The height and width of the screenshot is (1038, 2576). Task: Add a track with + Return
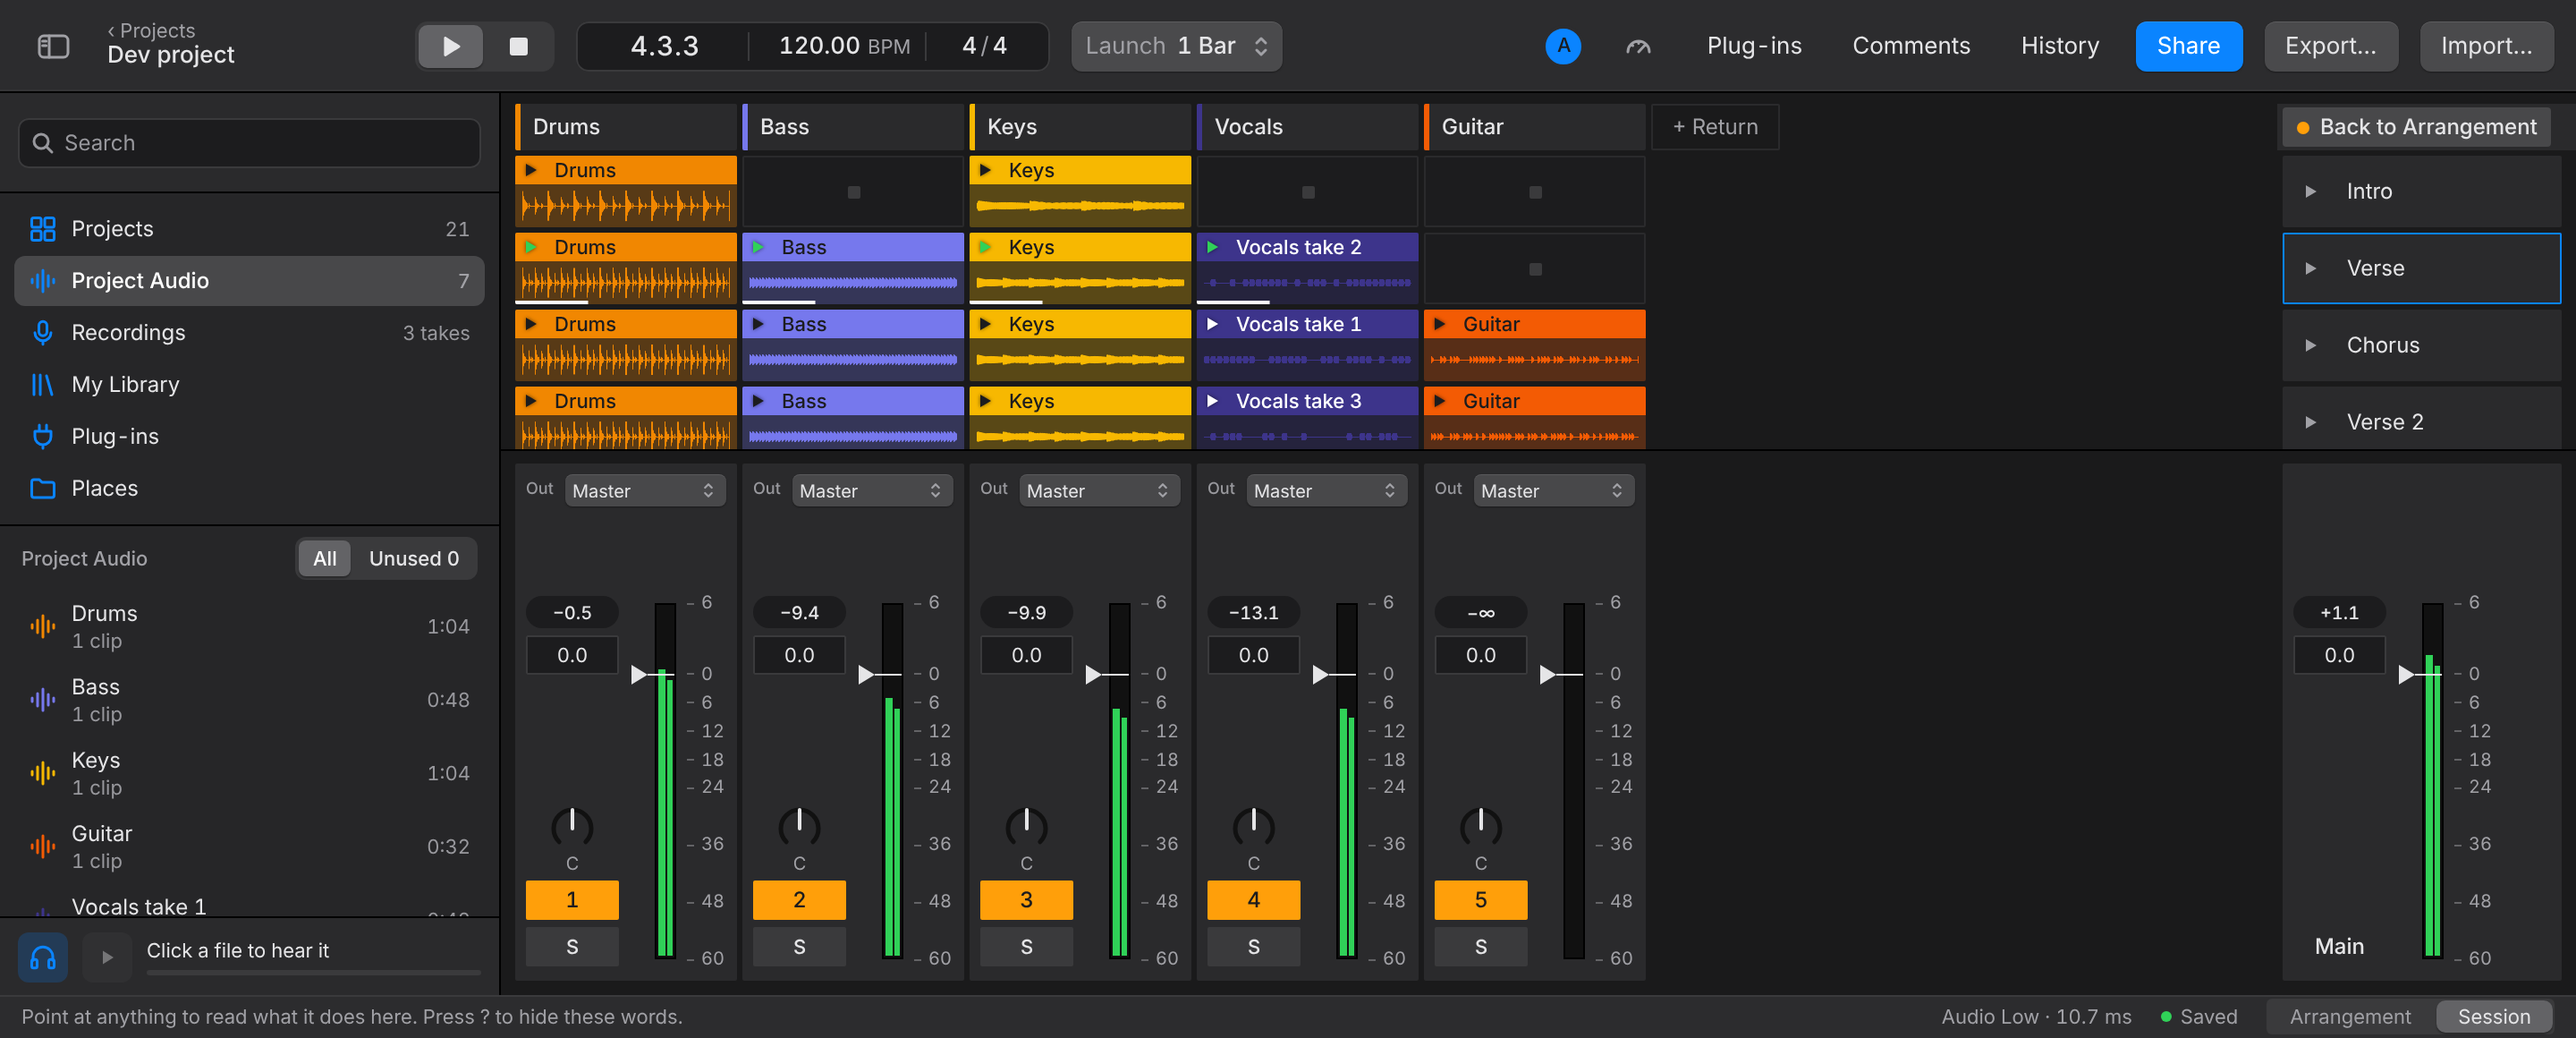pos(1715,127)
